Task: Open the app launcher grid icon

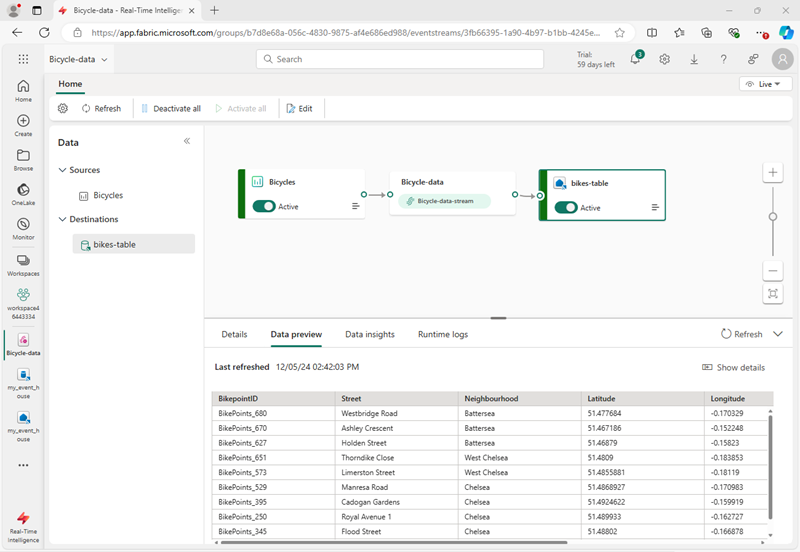Action: click(x=23, y=59)
